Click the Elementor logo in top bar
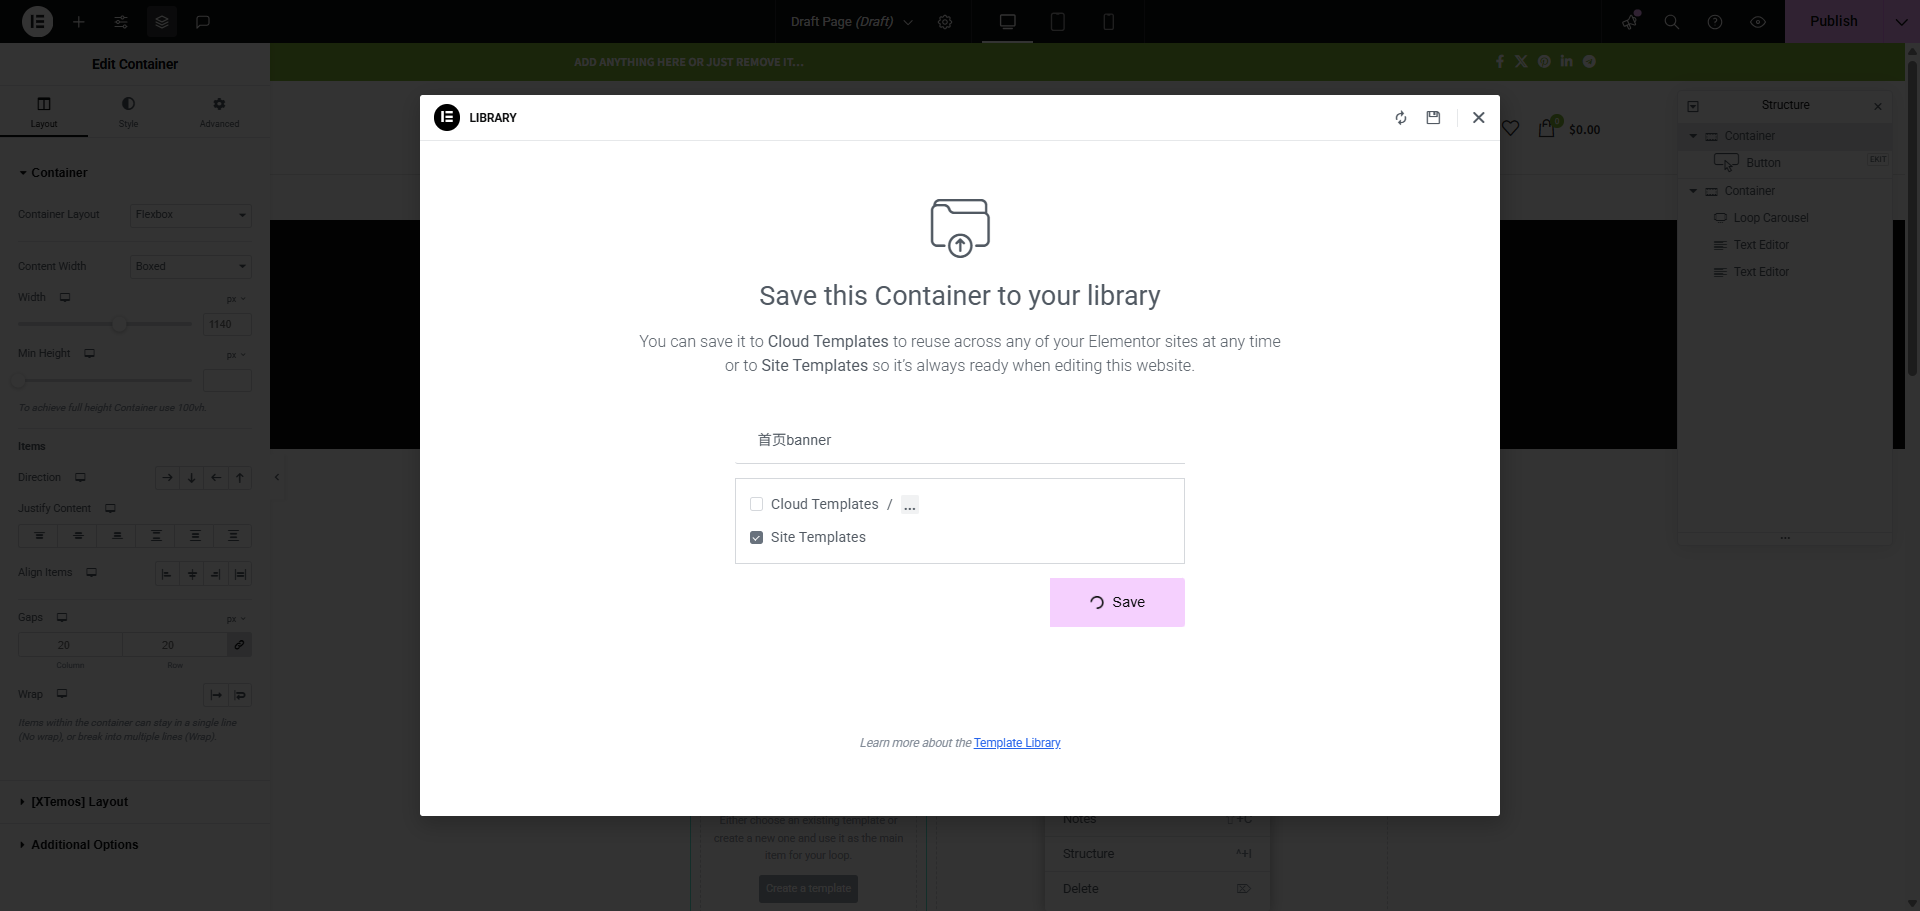1920x911 pixels. click(x=37, y=21)
